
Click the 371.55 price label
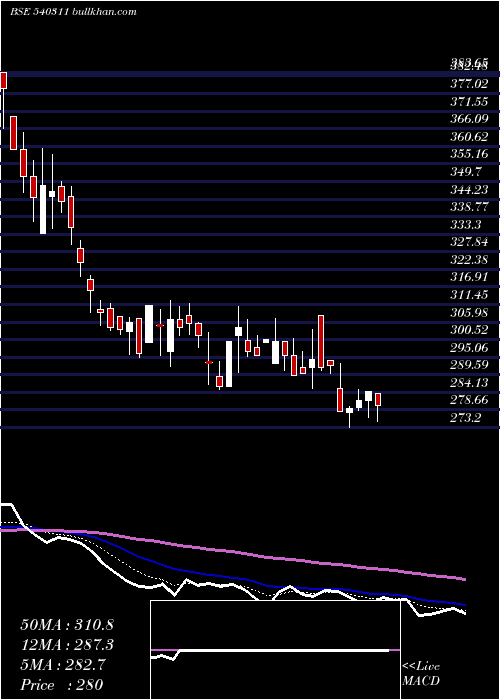coord(469,101)
